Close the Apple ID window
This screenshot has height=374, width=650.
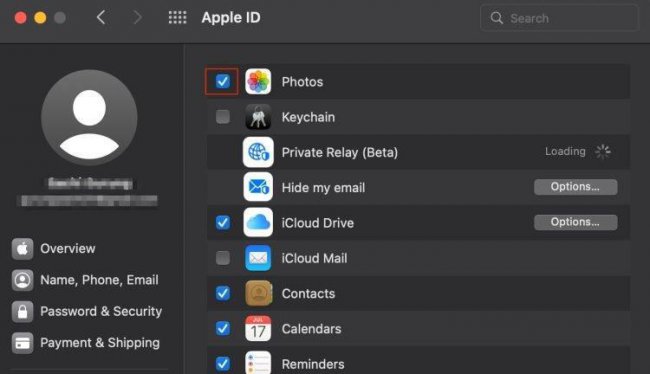[20, 18]
